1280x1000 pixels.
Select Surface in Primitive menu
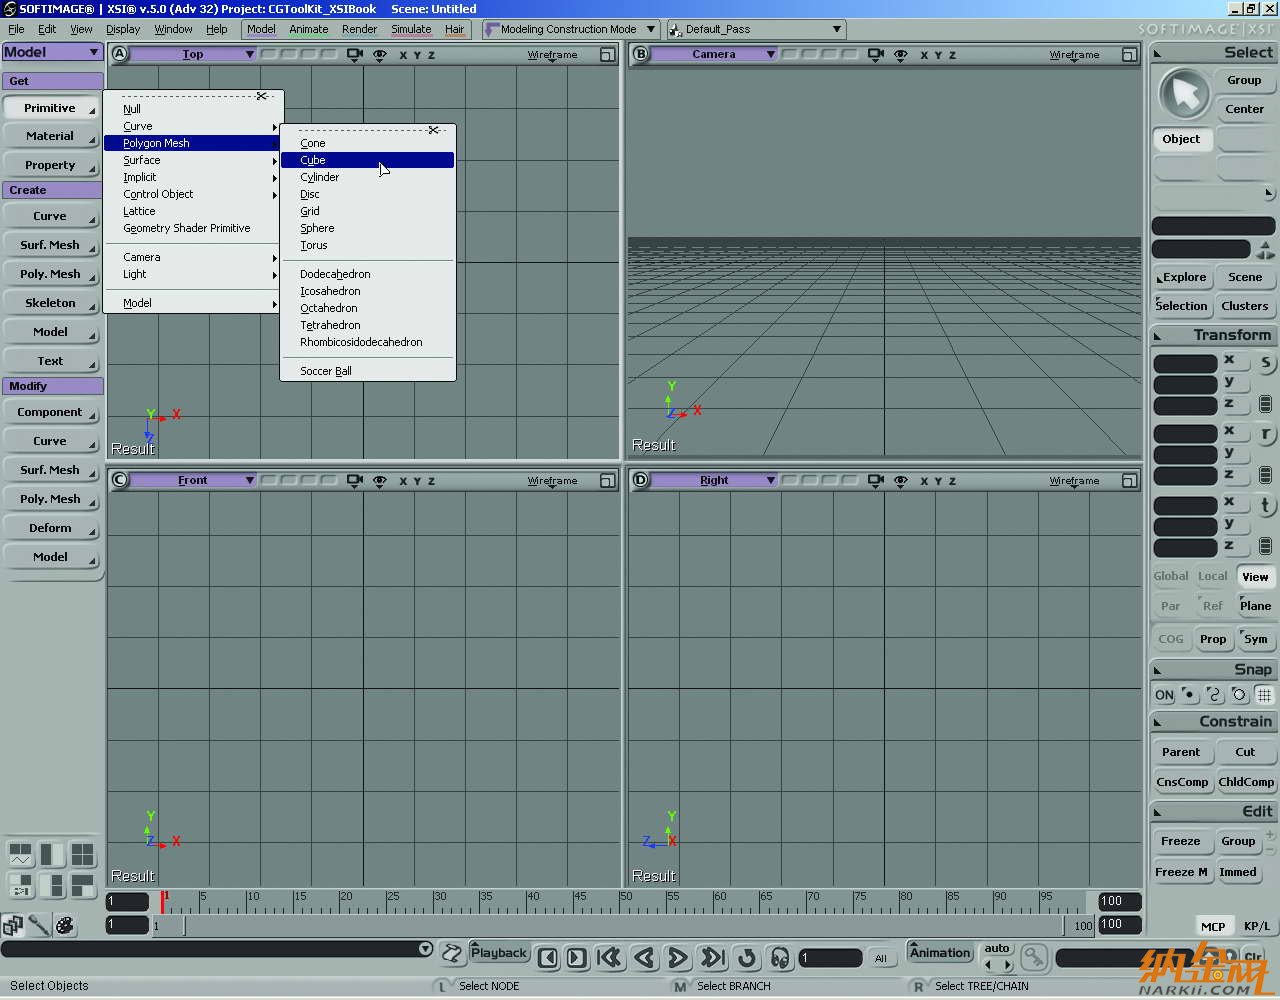point(192,160)
